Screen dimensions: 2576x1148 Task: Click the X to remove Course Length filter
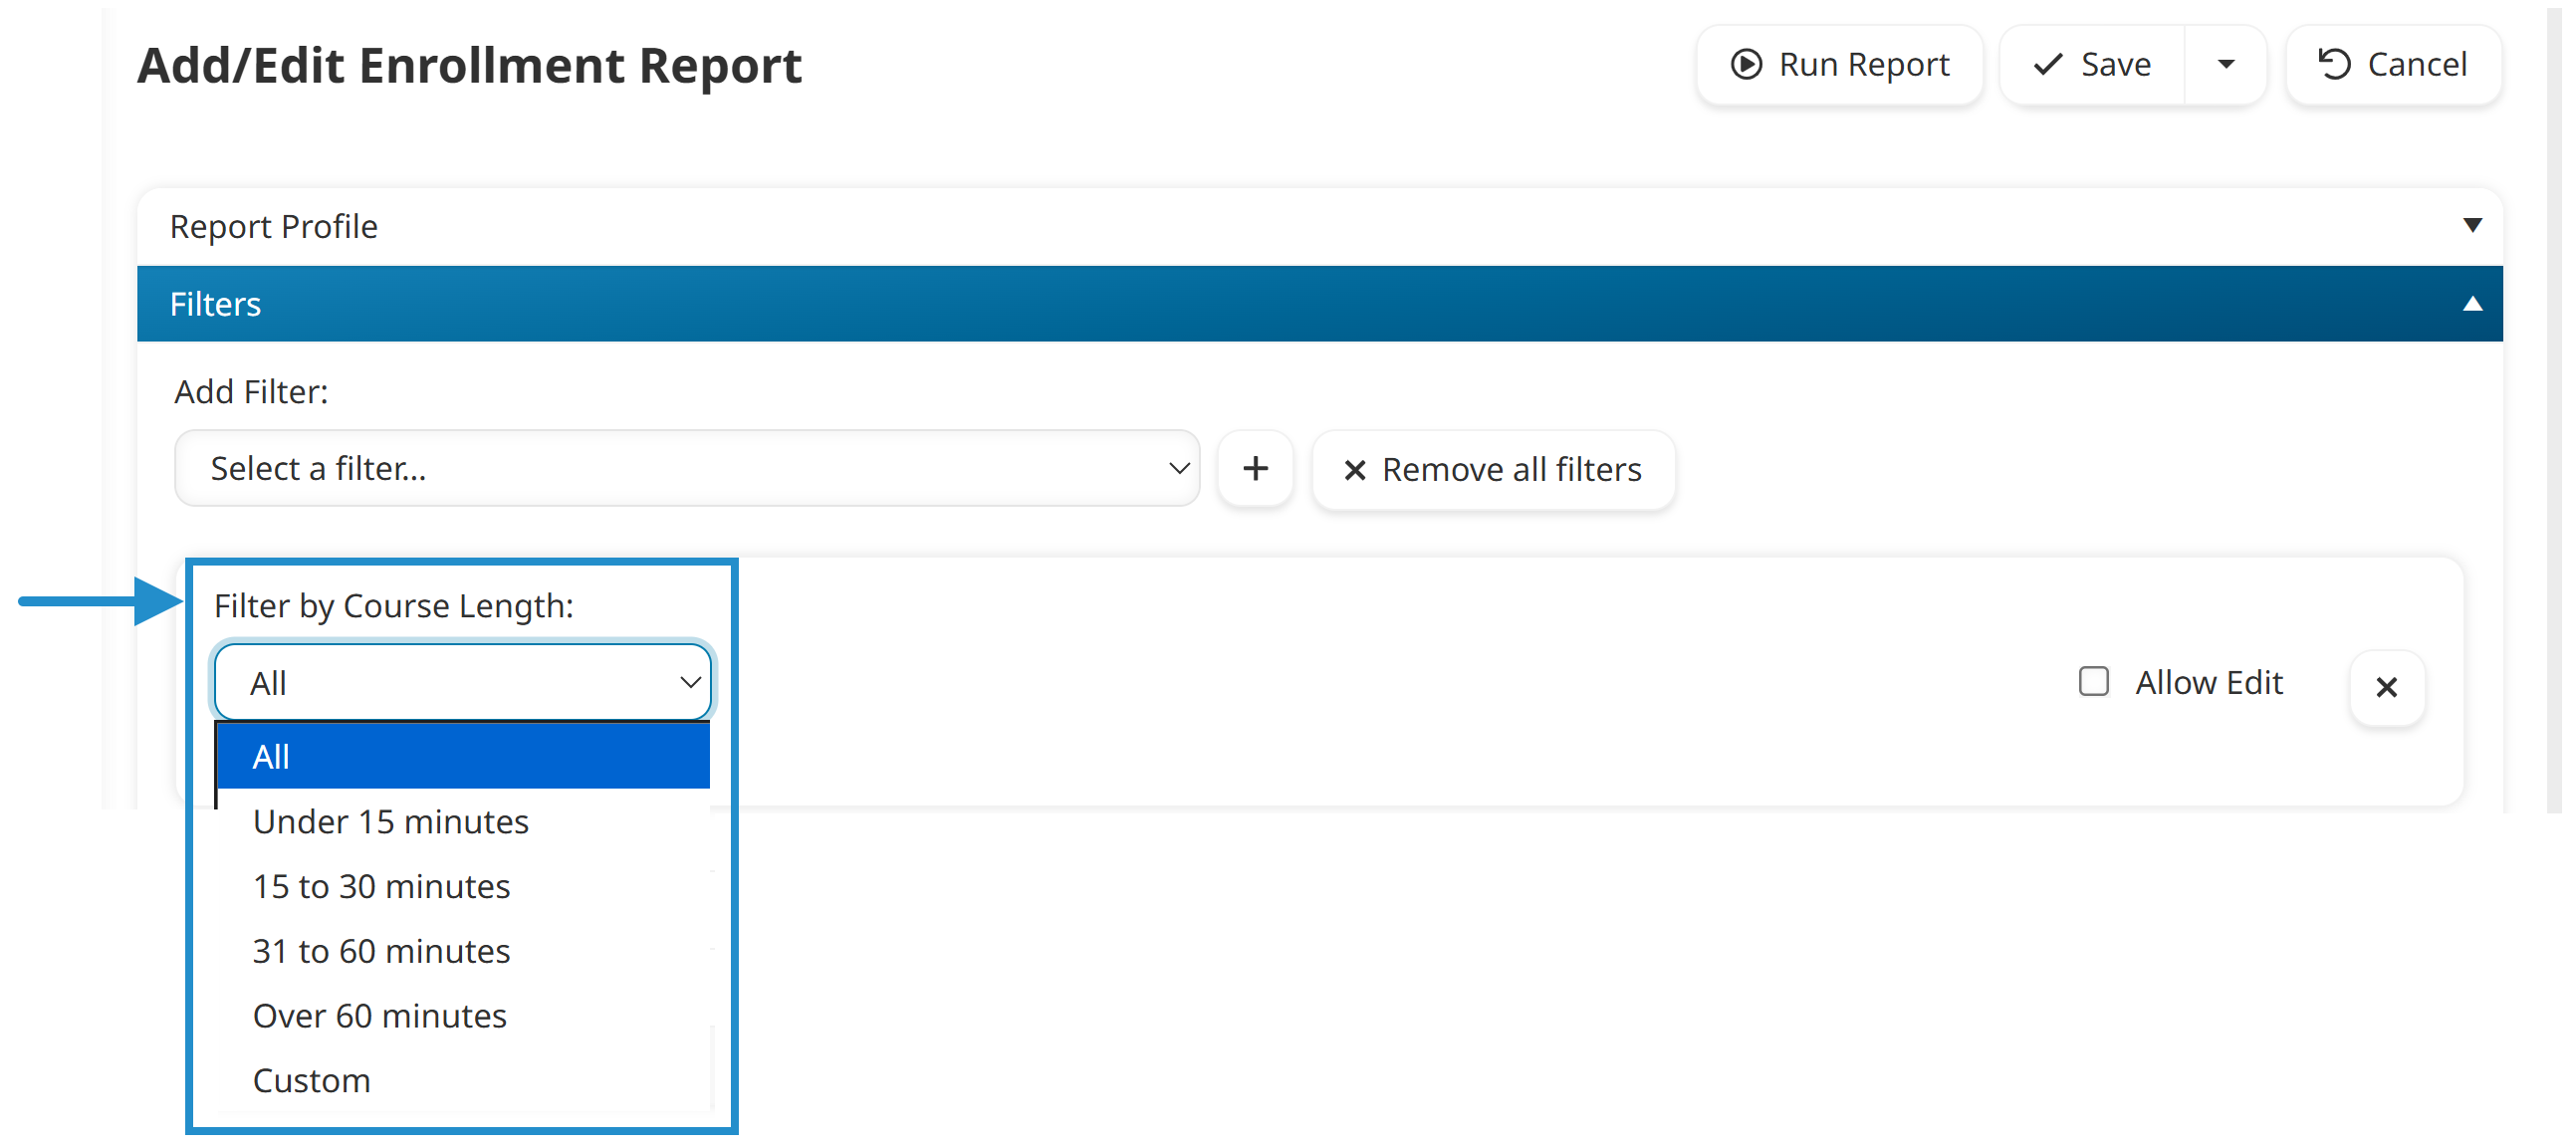point(2388,687)
